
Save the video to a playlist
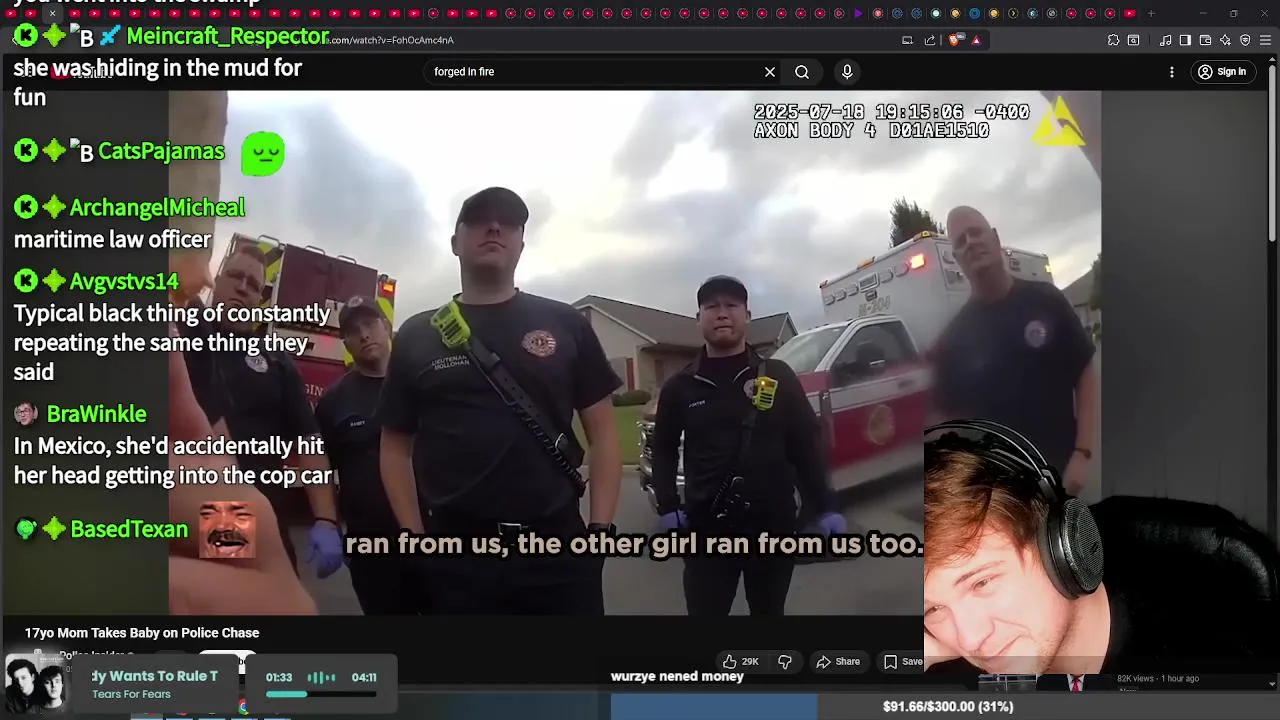[x=903, y=661]
